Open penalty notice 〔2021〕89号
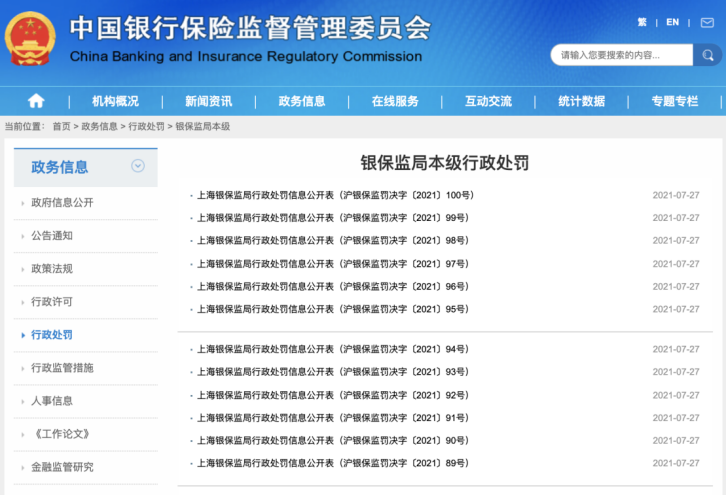Image resolution: width=726 pixels, height=496 pixels. click(333, 463)
